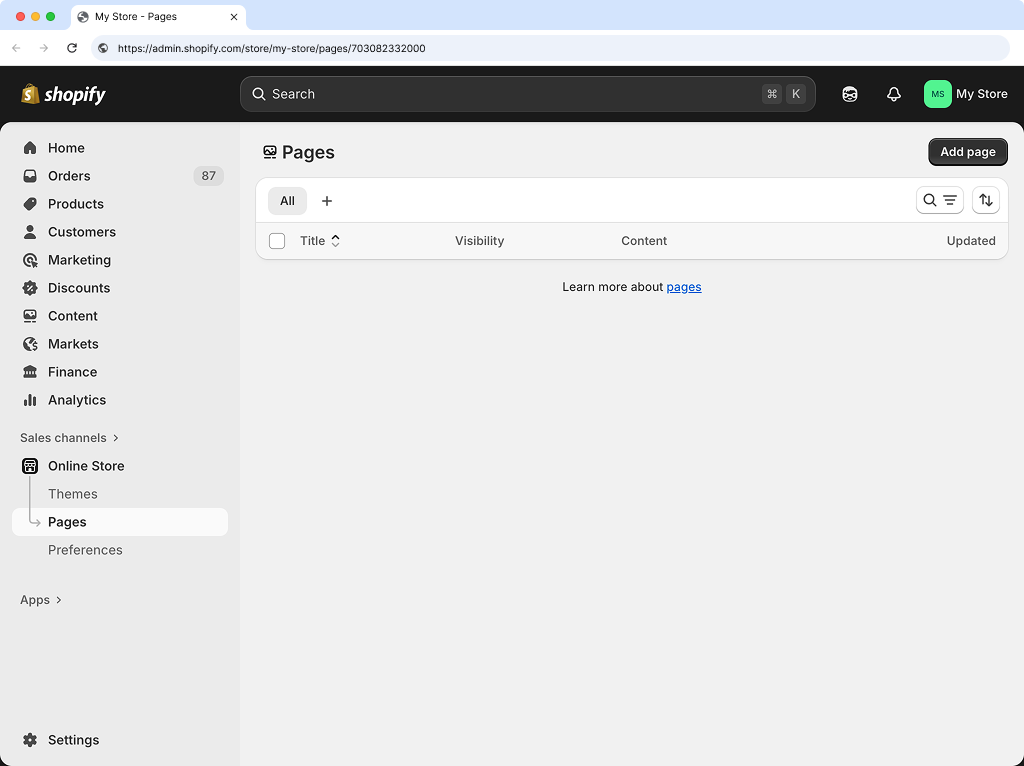Click the Add page button

967,151
